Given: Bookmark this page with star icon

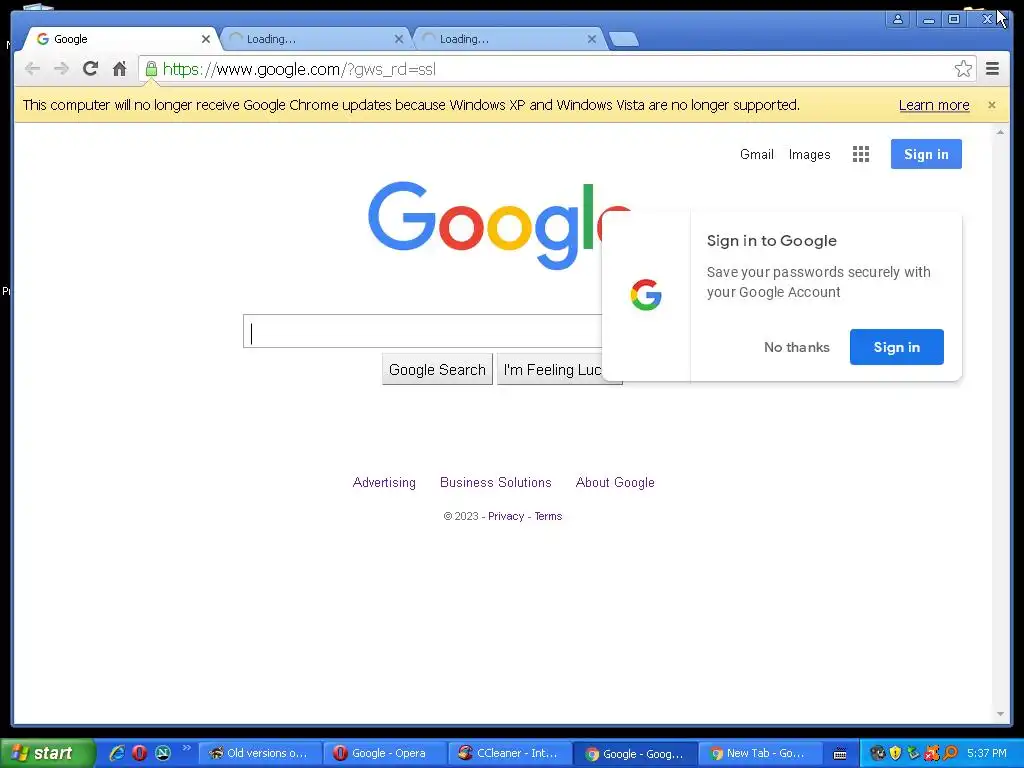Looking at the screenshot, I should [x=963, y=69].
